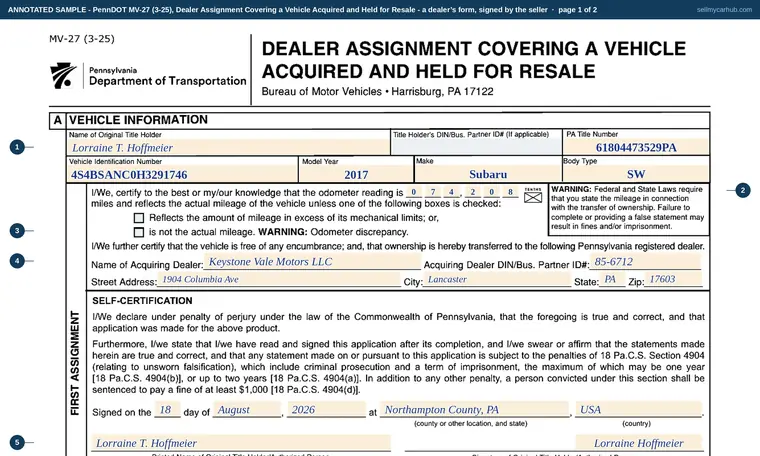
Task: Click the Body Type field showing SW
Action: (636, 174)
